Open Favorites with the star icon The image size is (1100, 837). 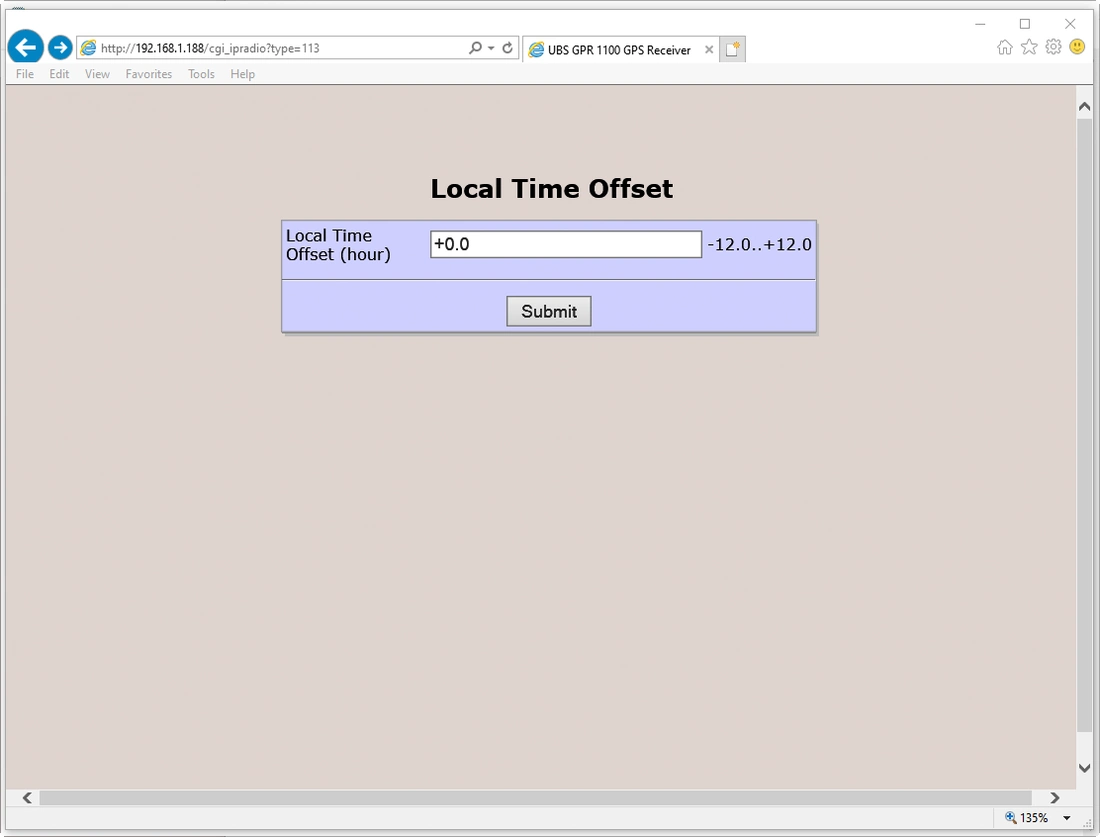(x=1029, y=47)
